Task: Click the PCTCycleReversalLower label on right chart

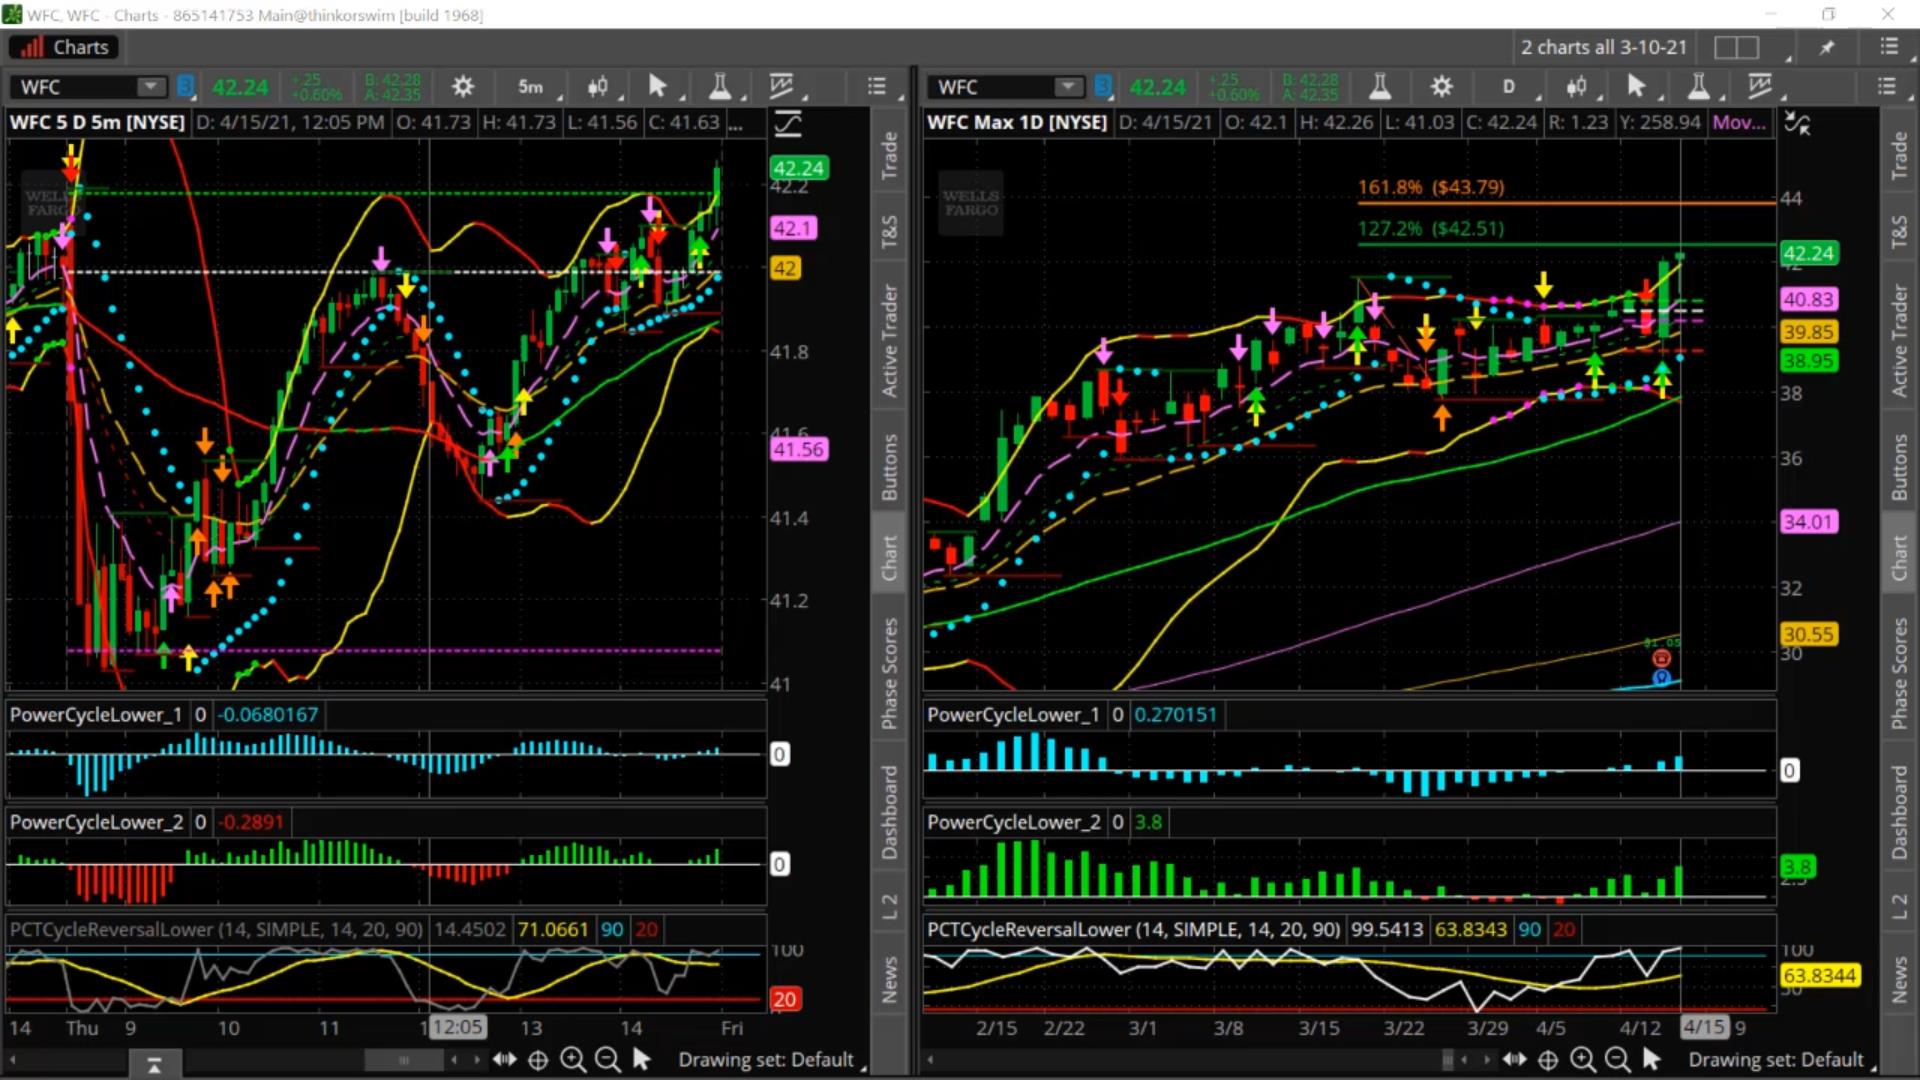Action: (1134, 929)
